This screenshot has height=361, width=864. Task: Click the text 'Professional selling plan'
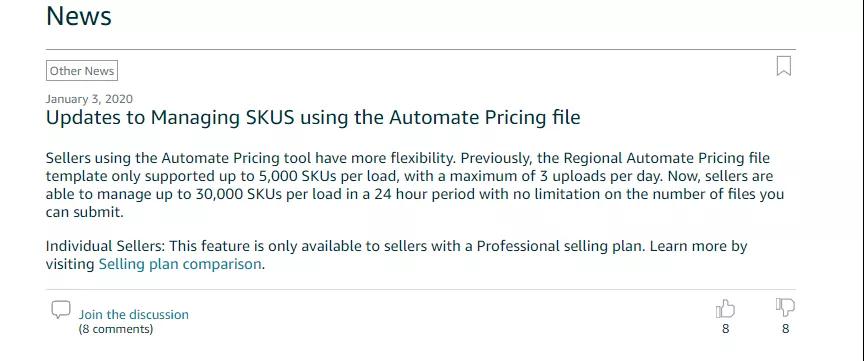tap(560, 246)
